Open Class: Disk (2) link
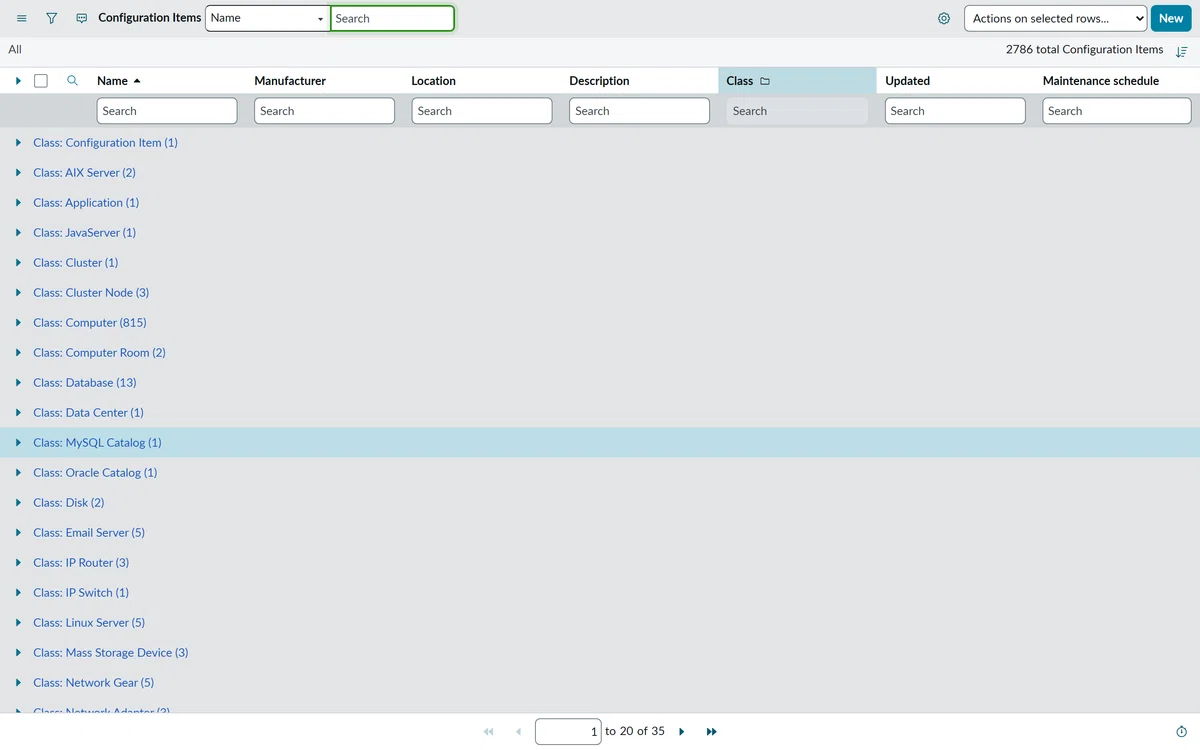 tap(68, 503)
